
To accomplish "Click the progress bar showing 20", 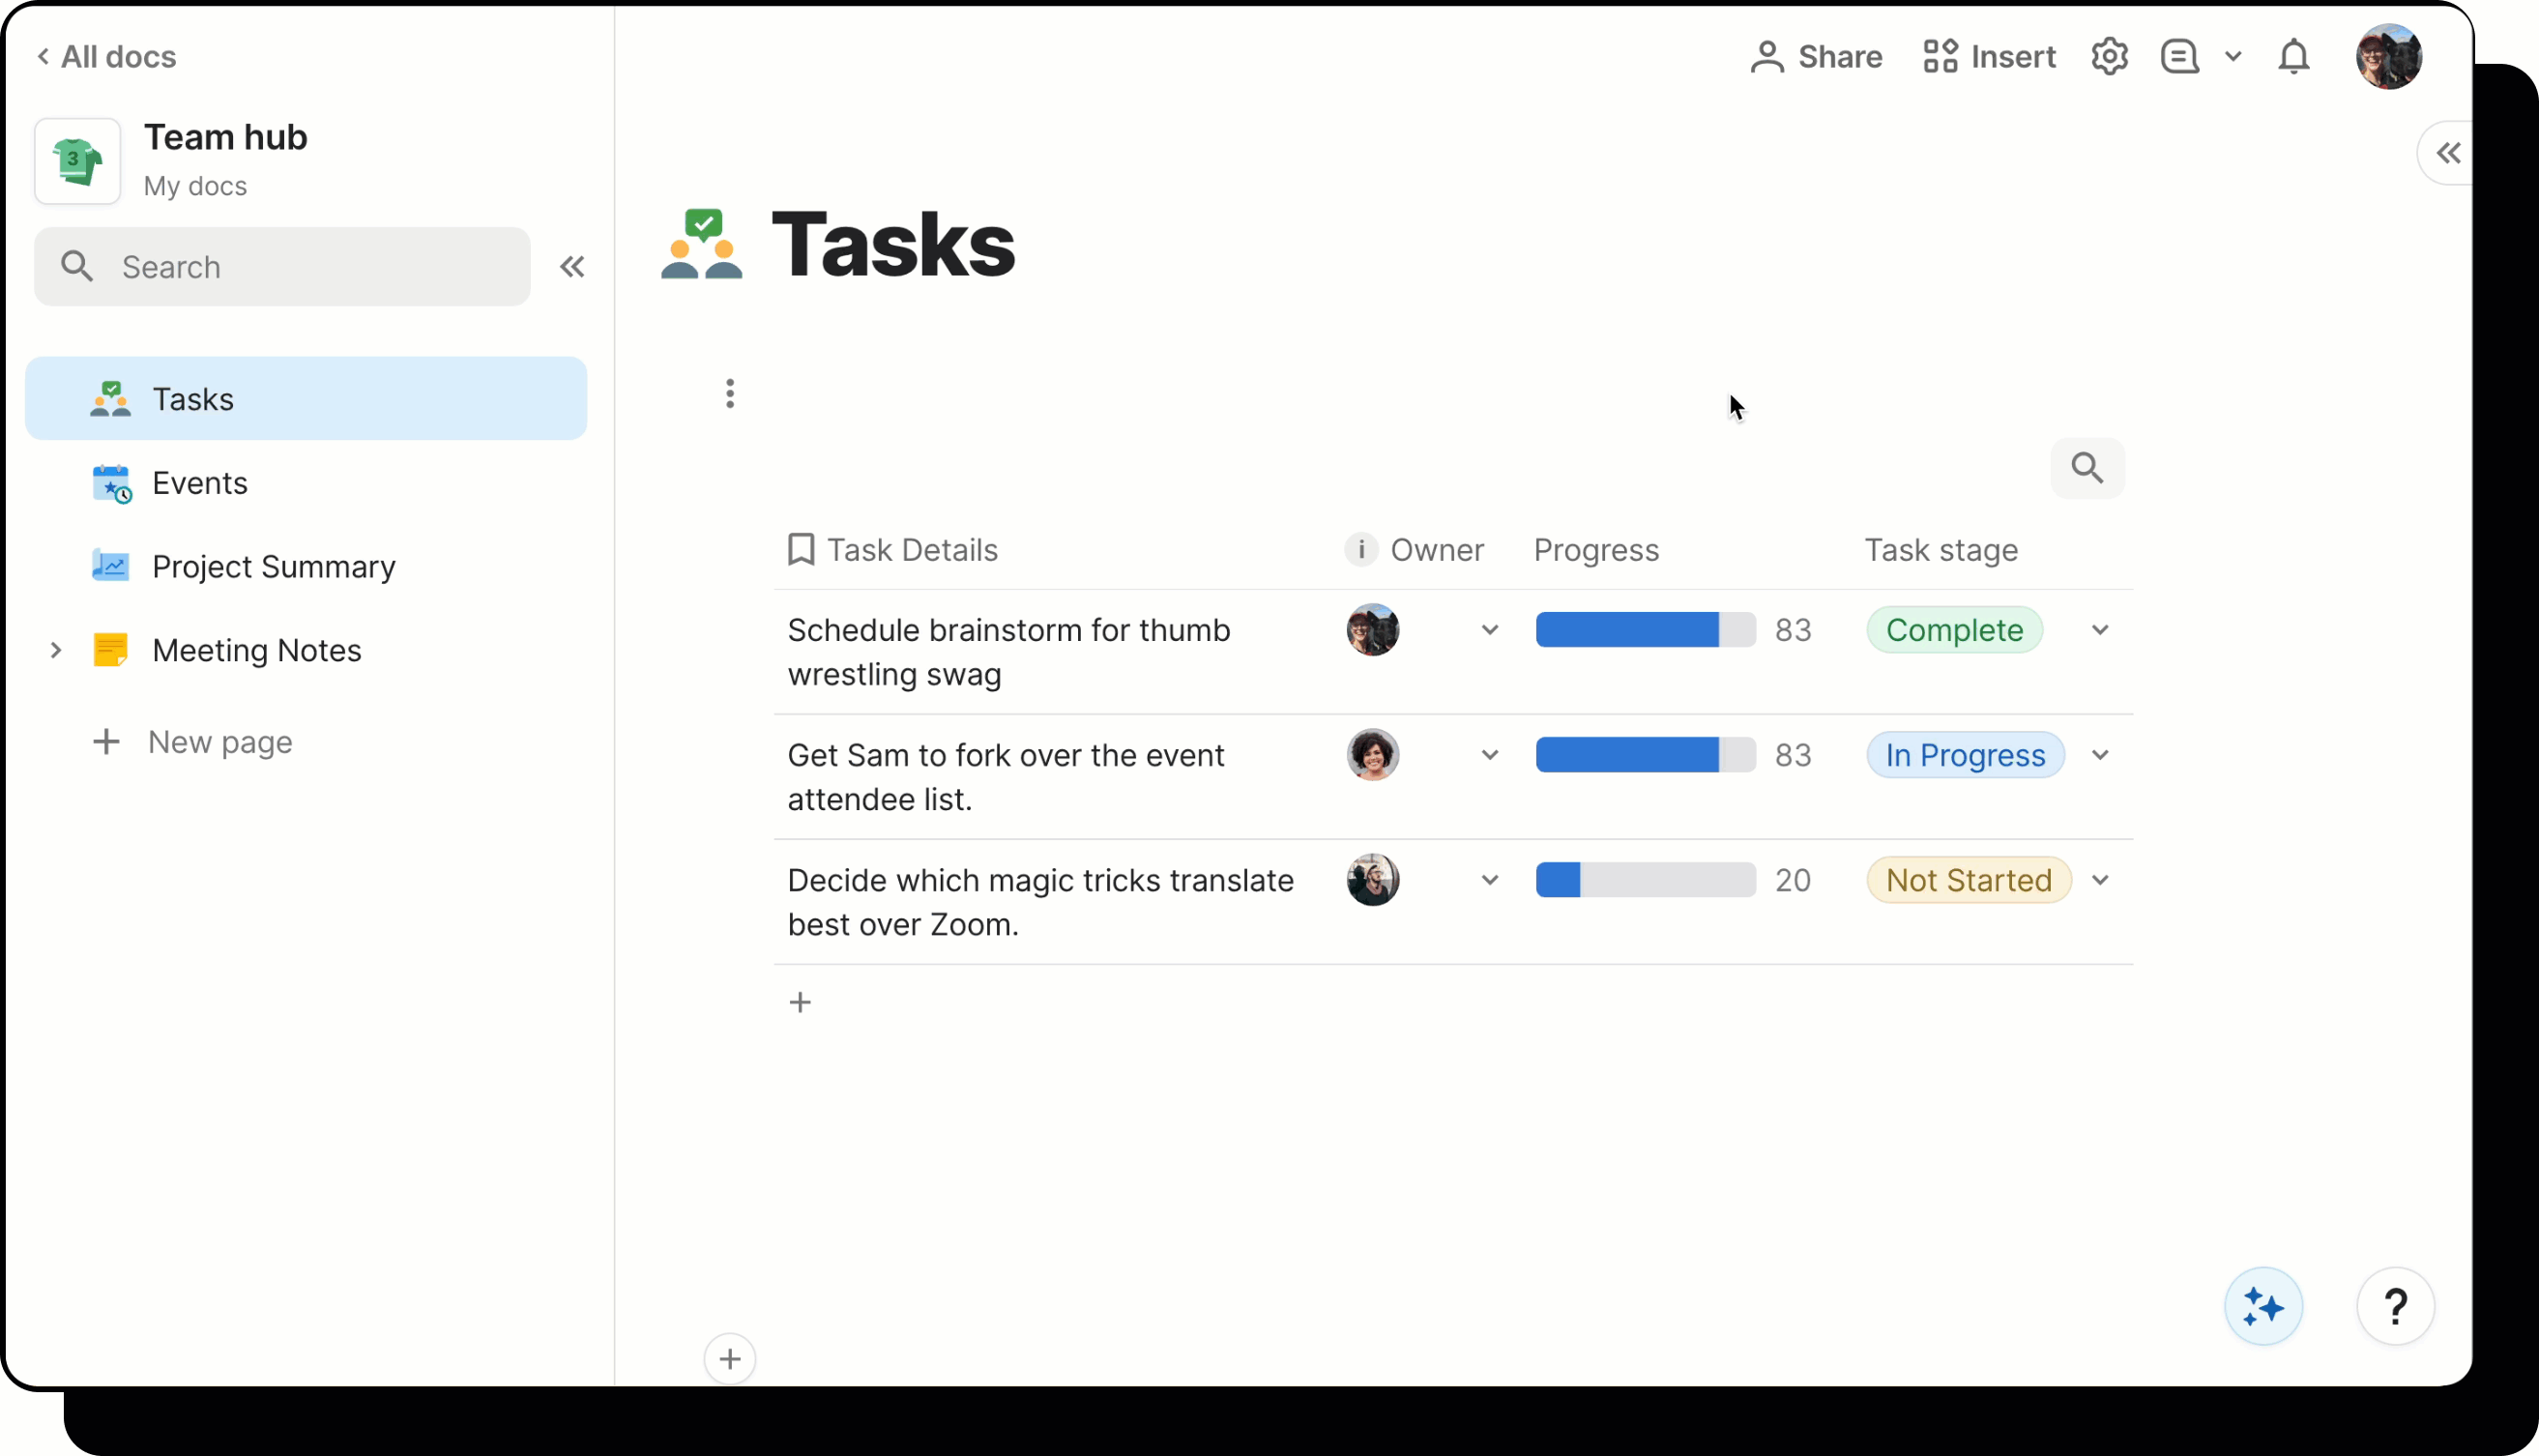I will tap(1645, 880).
